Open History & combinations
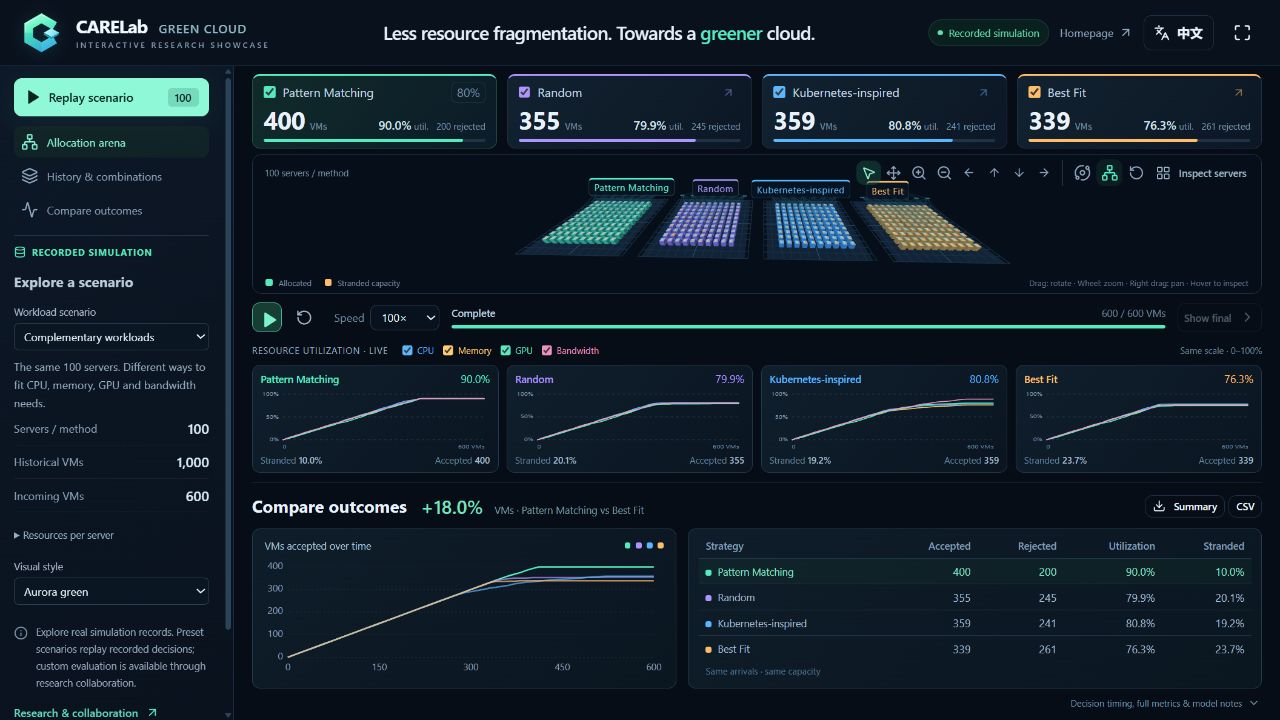This screenshot has width=1280, height=720. click(x=111, y=176)
